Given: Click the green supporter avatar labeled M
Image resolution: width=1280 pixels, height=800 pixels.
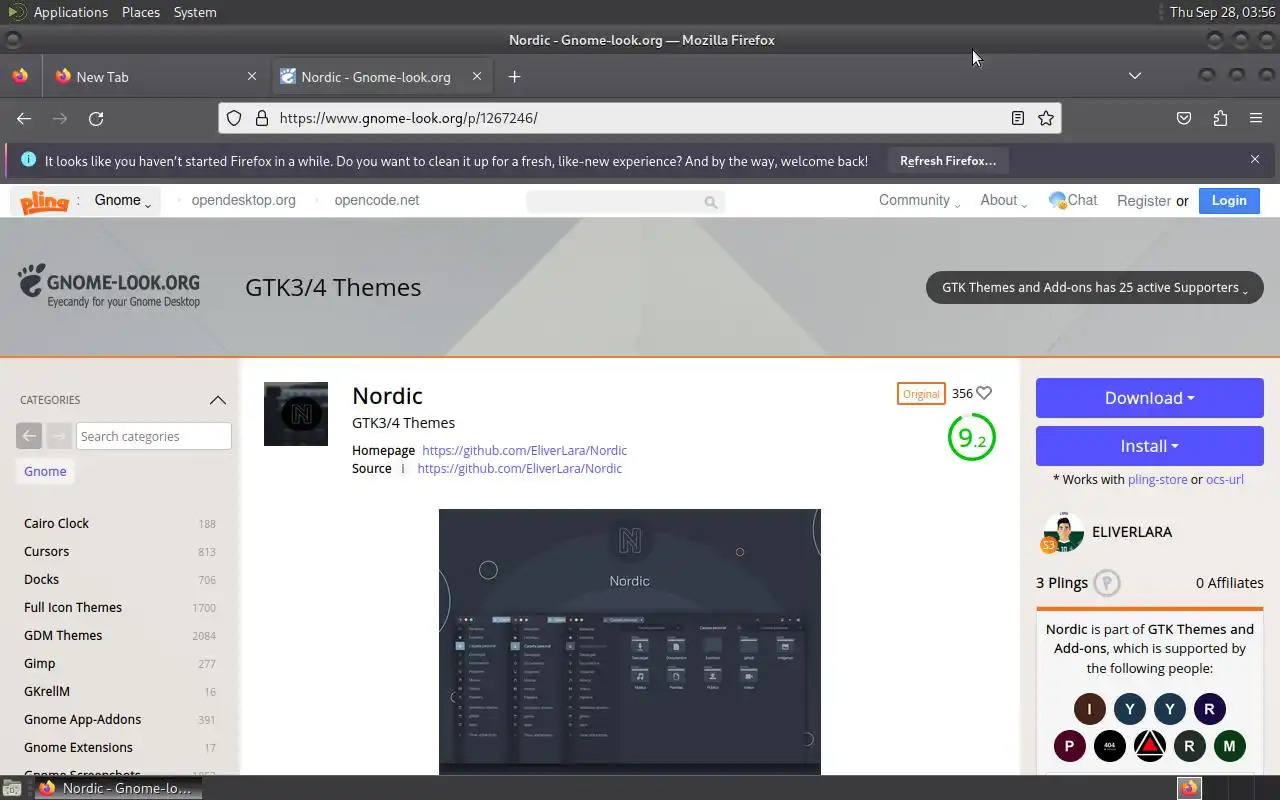Looking at the screenshot, I should click(x=1230, y=745).
